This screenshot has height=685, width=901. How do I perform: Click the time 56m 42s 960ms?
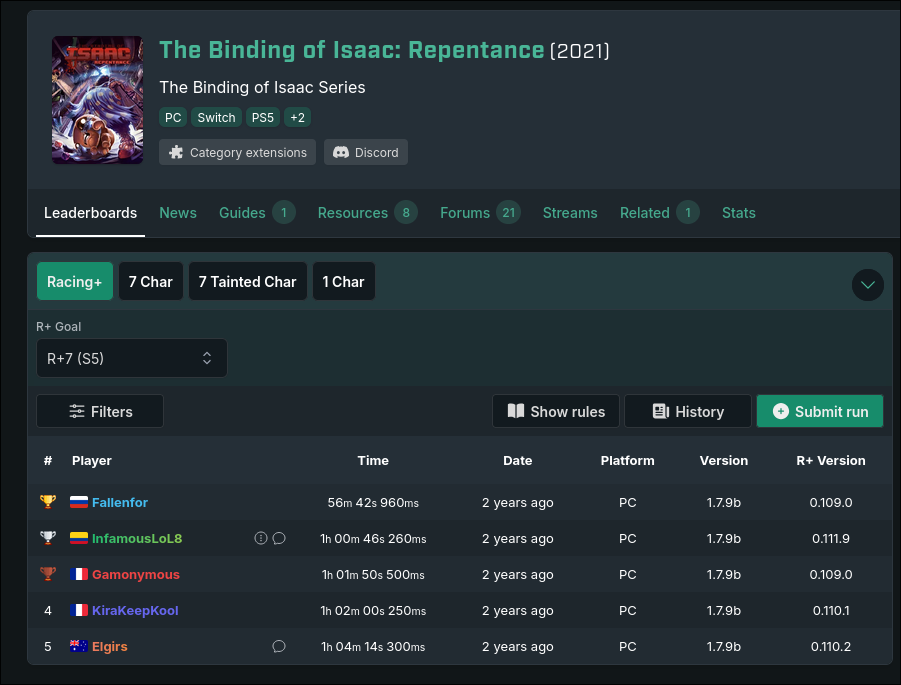[373, 503]
